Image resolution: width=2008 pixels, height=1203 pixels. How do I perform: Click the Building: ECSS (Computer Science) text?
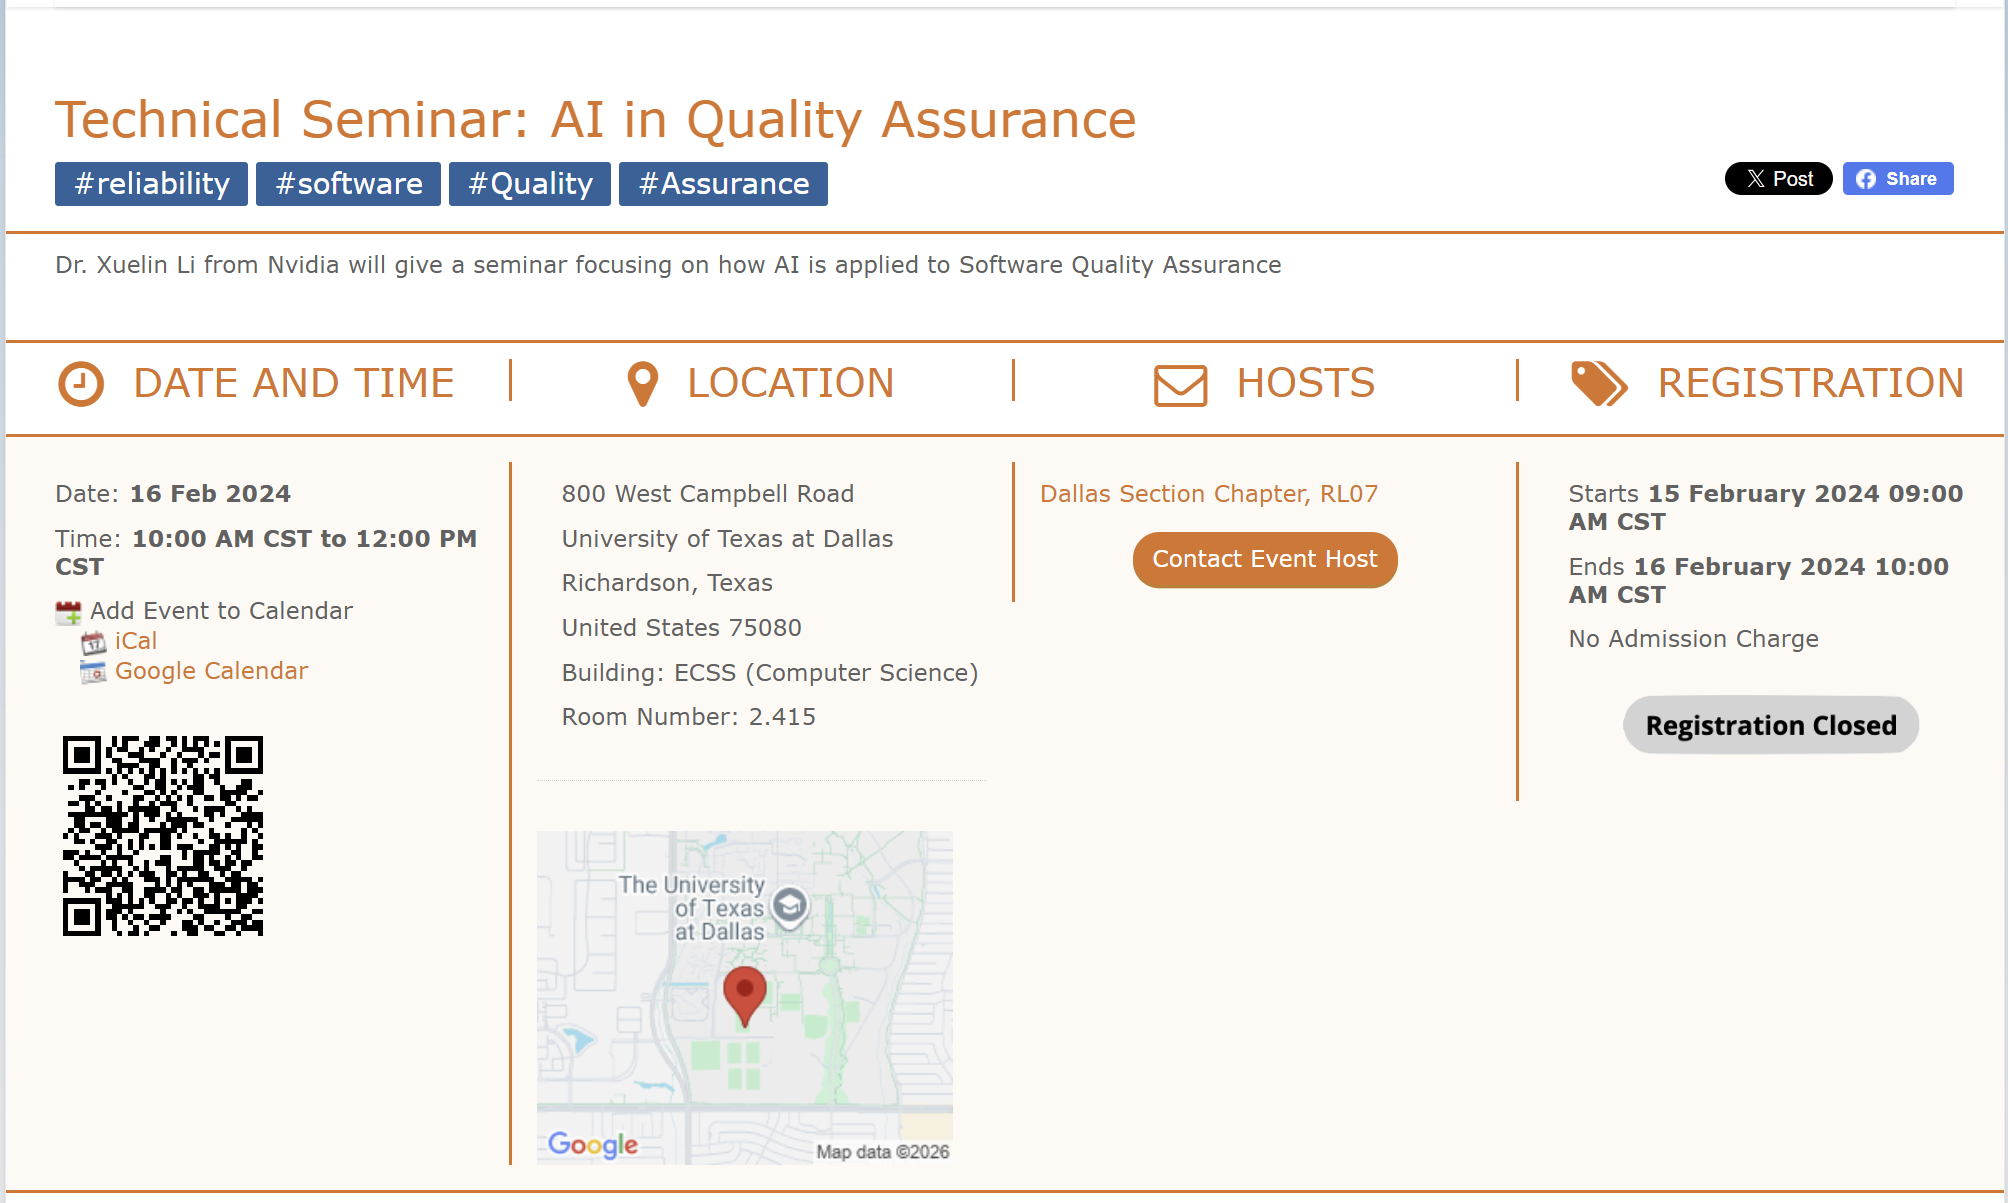click(770, 673)
